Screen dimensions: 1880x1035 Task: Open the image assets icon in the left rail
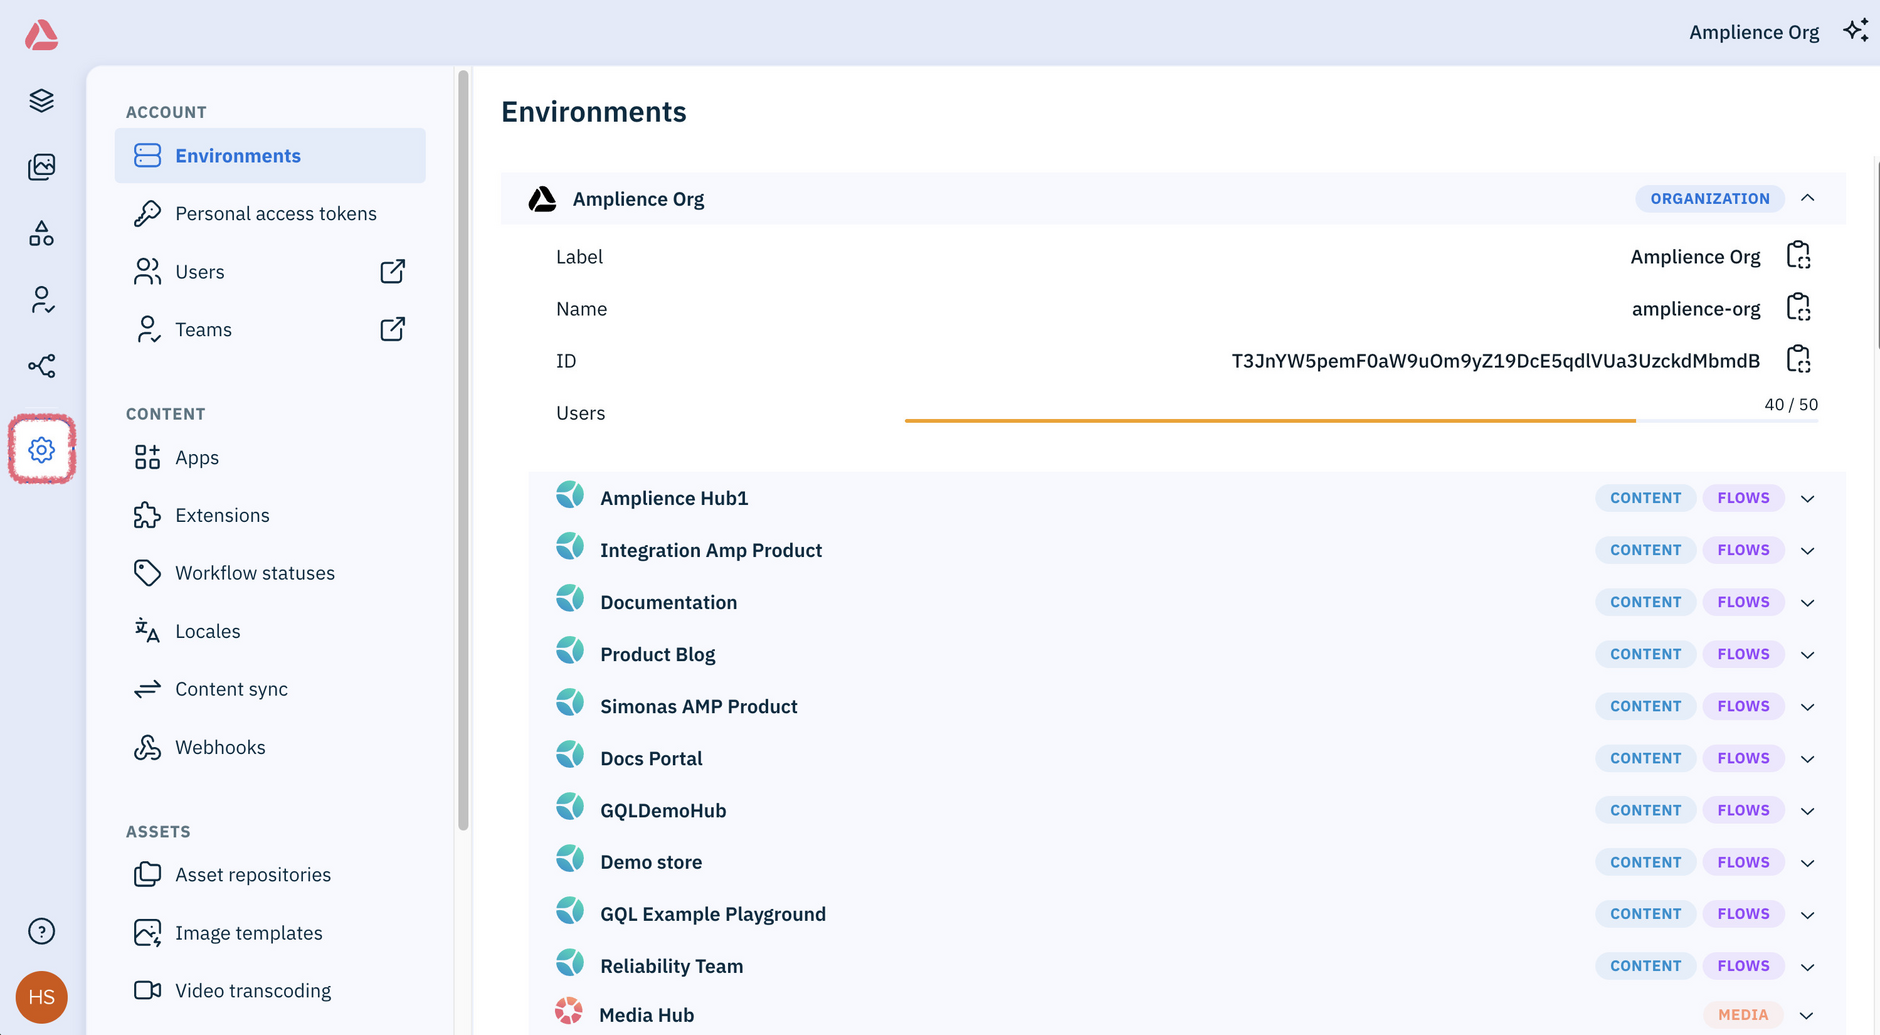tap(41, 166)
